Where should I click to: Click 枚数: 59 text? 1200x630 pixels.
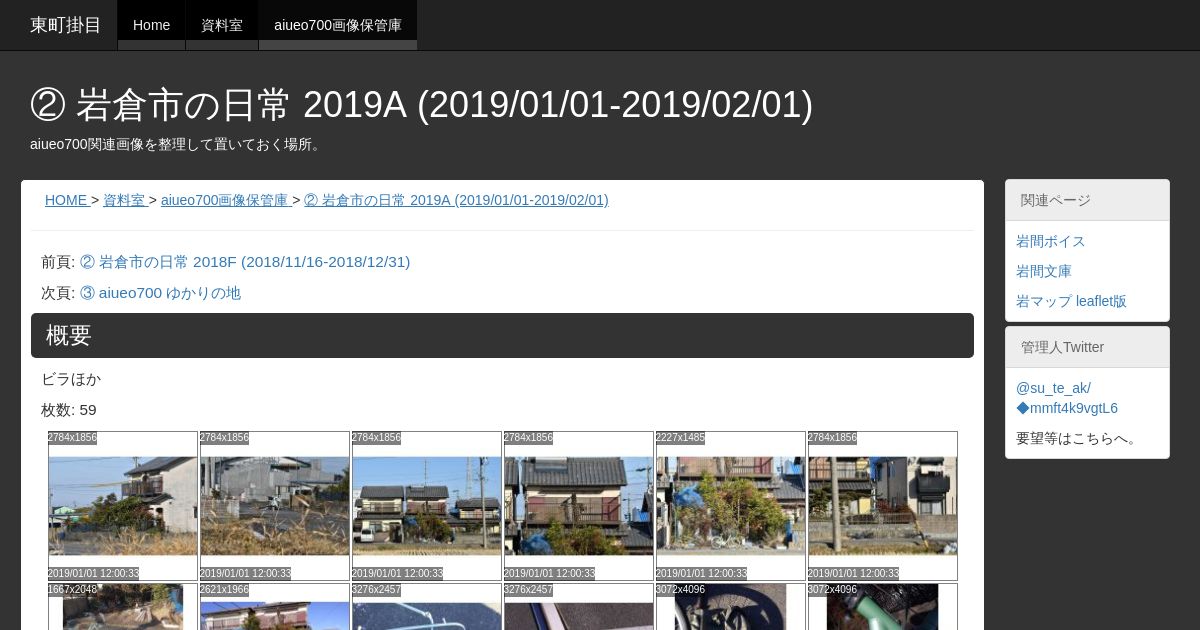click(x=69, y=410)
